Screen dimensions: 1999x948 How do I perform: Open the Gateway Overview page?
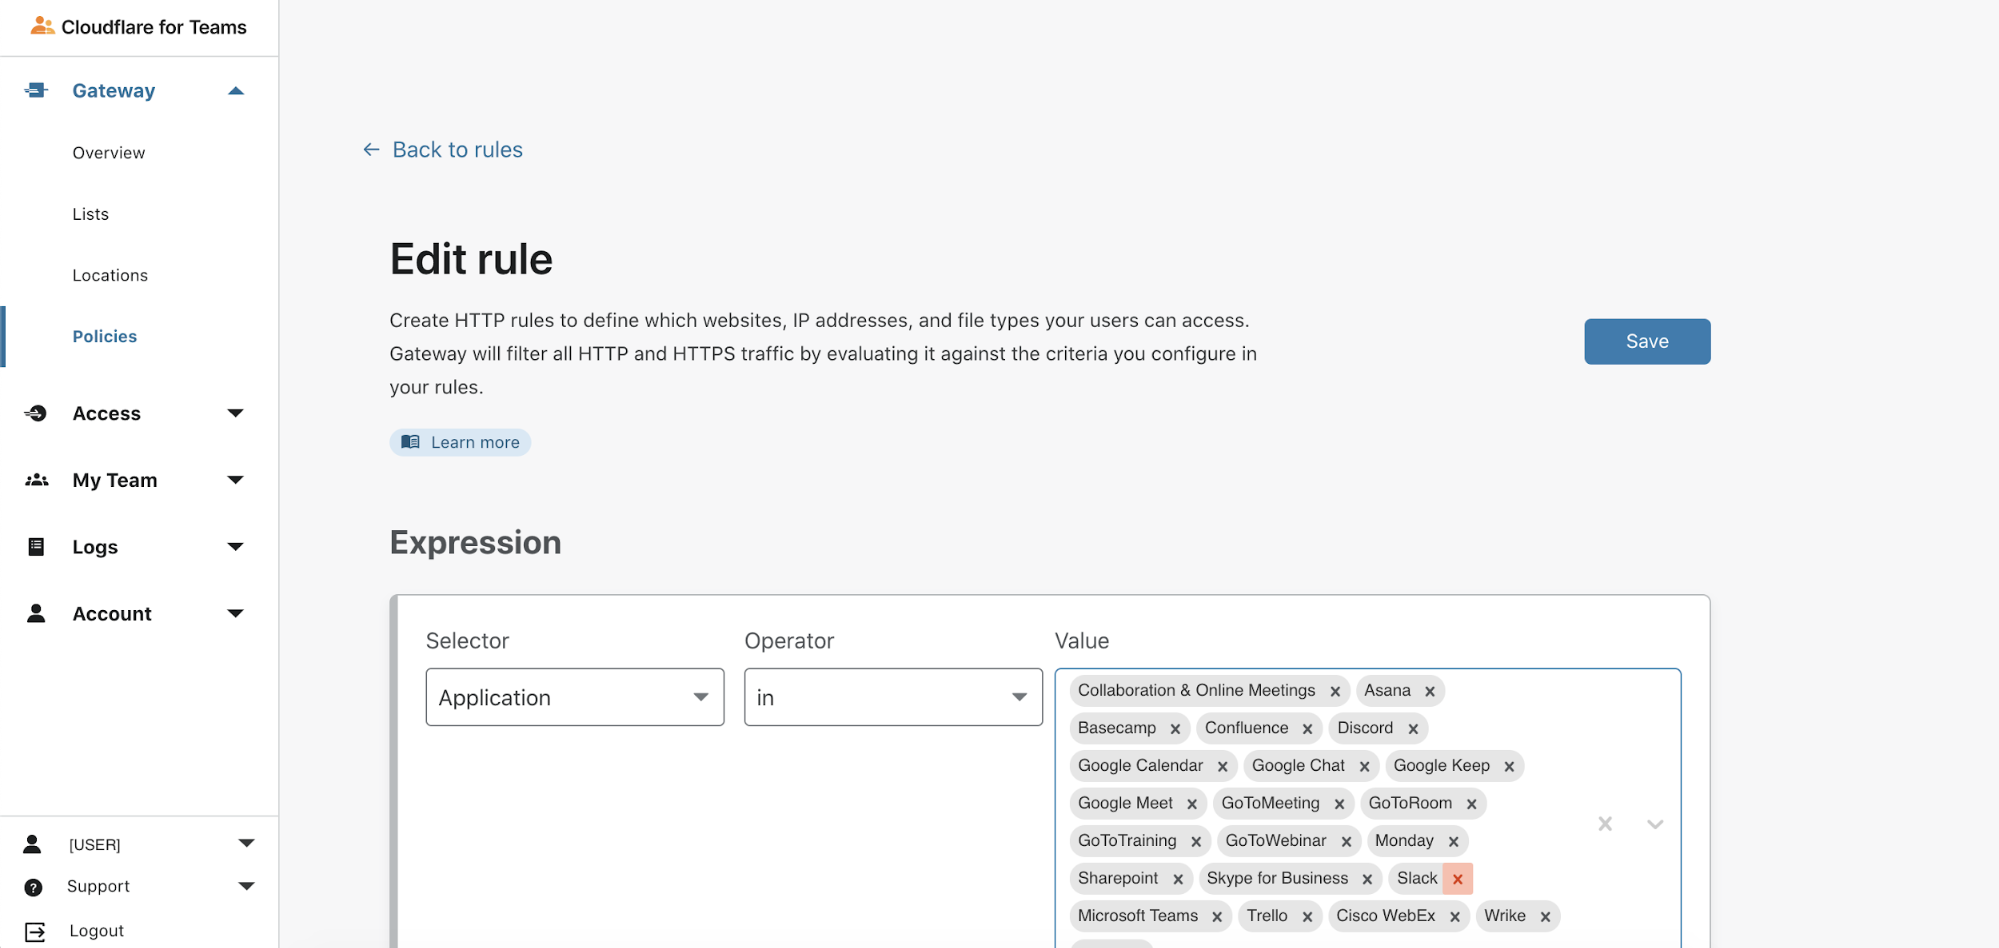[109, 152]
